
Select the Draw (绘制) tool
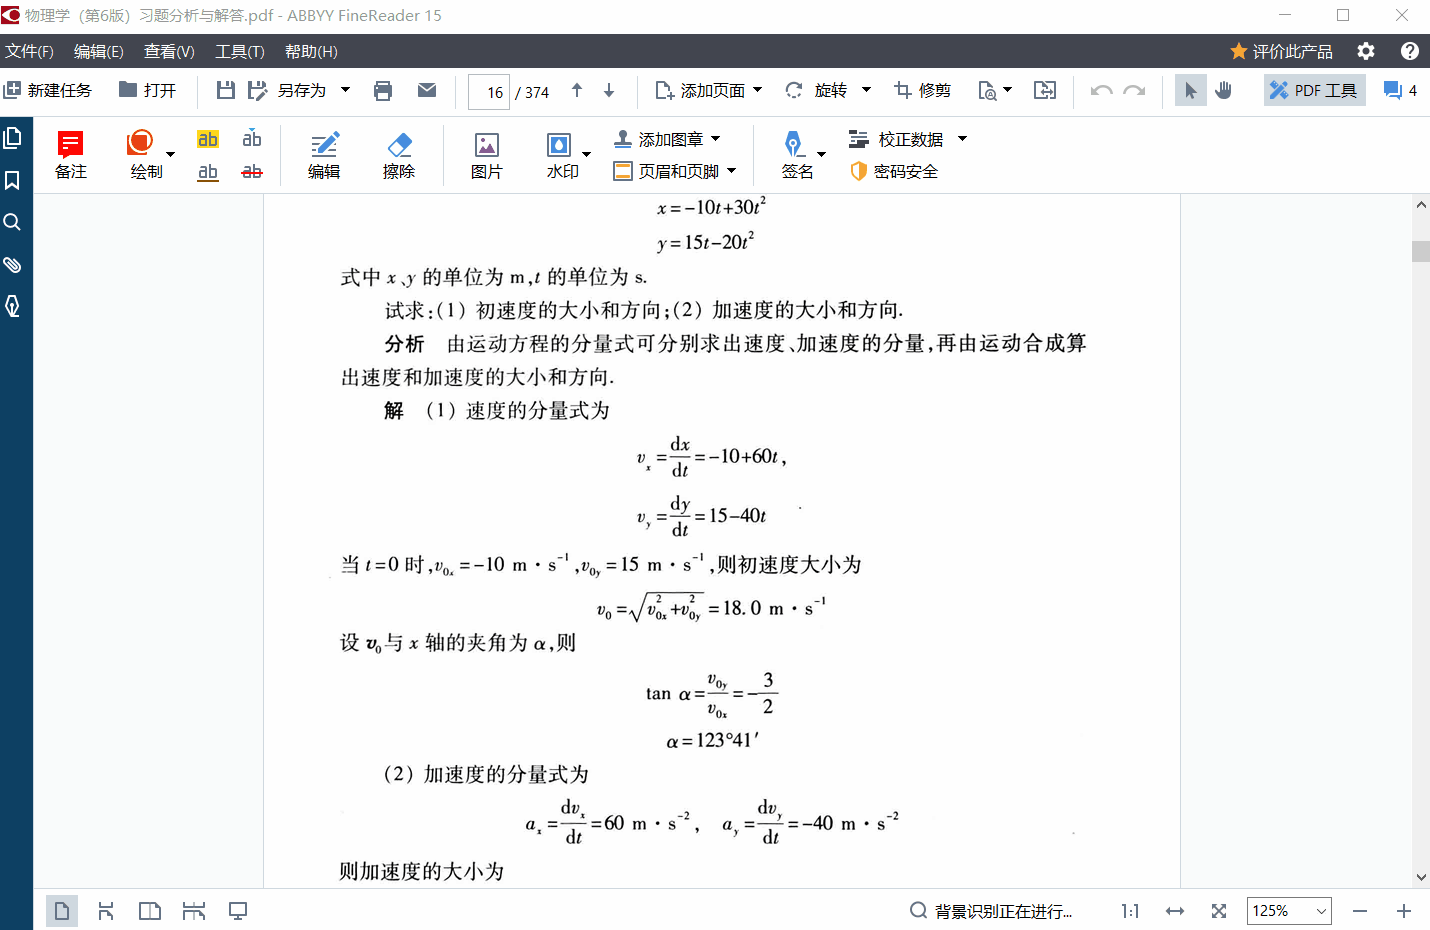coord(146,155)
